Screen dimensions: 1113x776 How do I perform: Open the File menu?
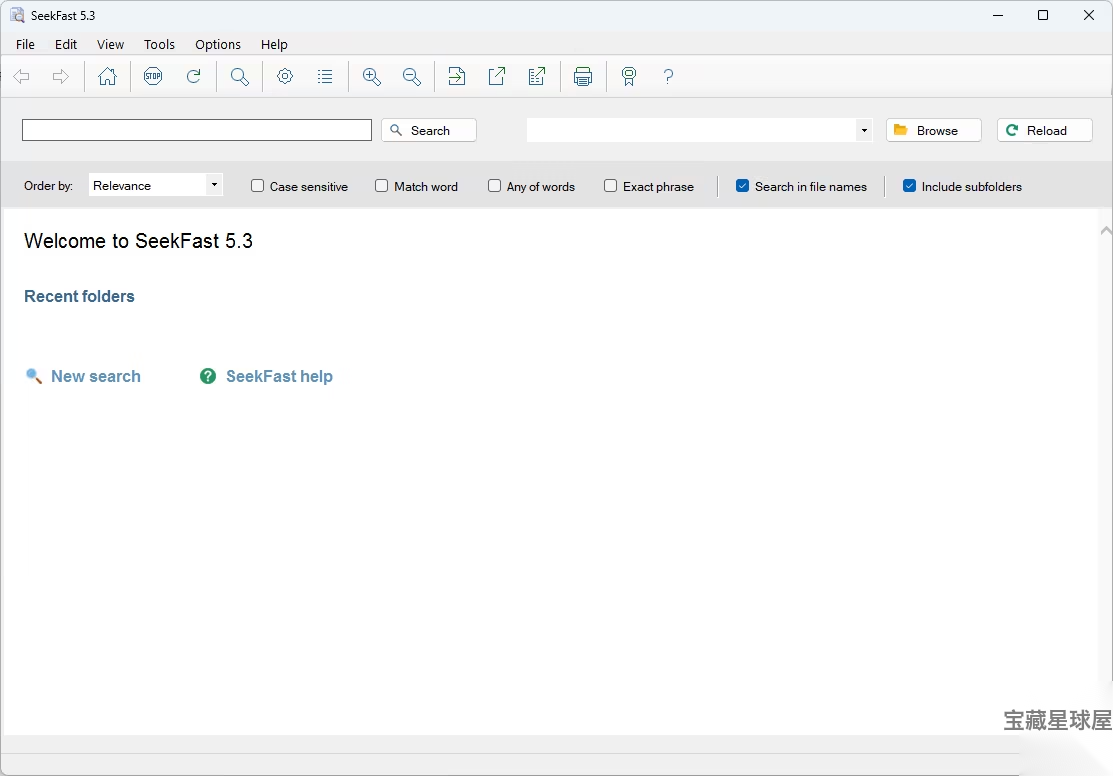coord(25,44)
